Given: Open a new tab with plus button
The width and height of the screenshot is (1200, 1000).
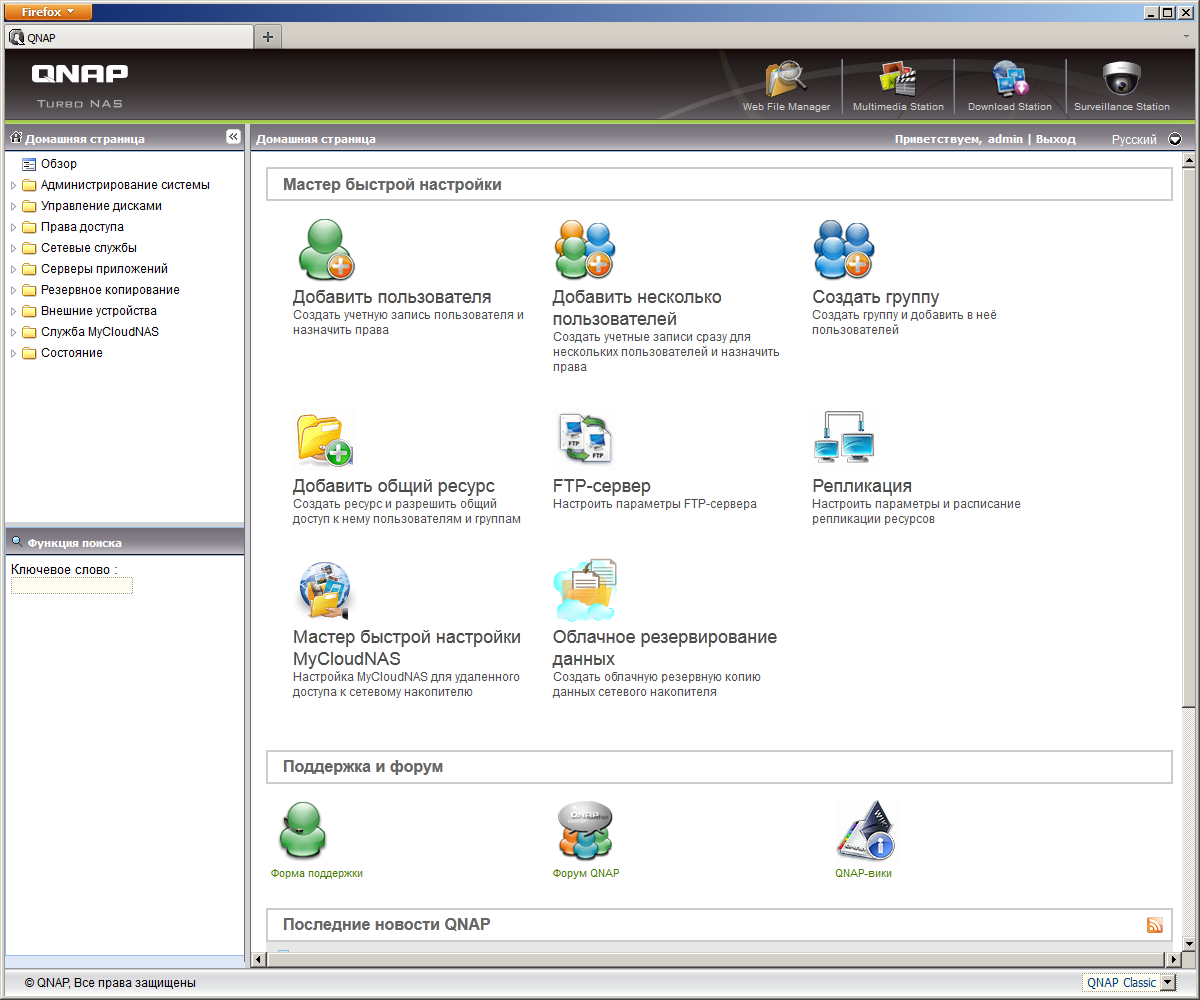Looking at the screenshot, I should pos(268,37).
